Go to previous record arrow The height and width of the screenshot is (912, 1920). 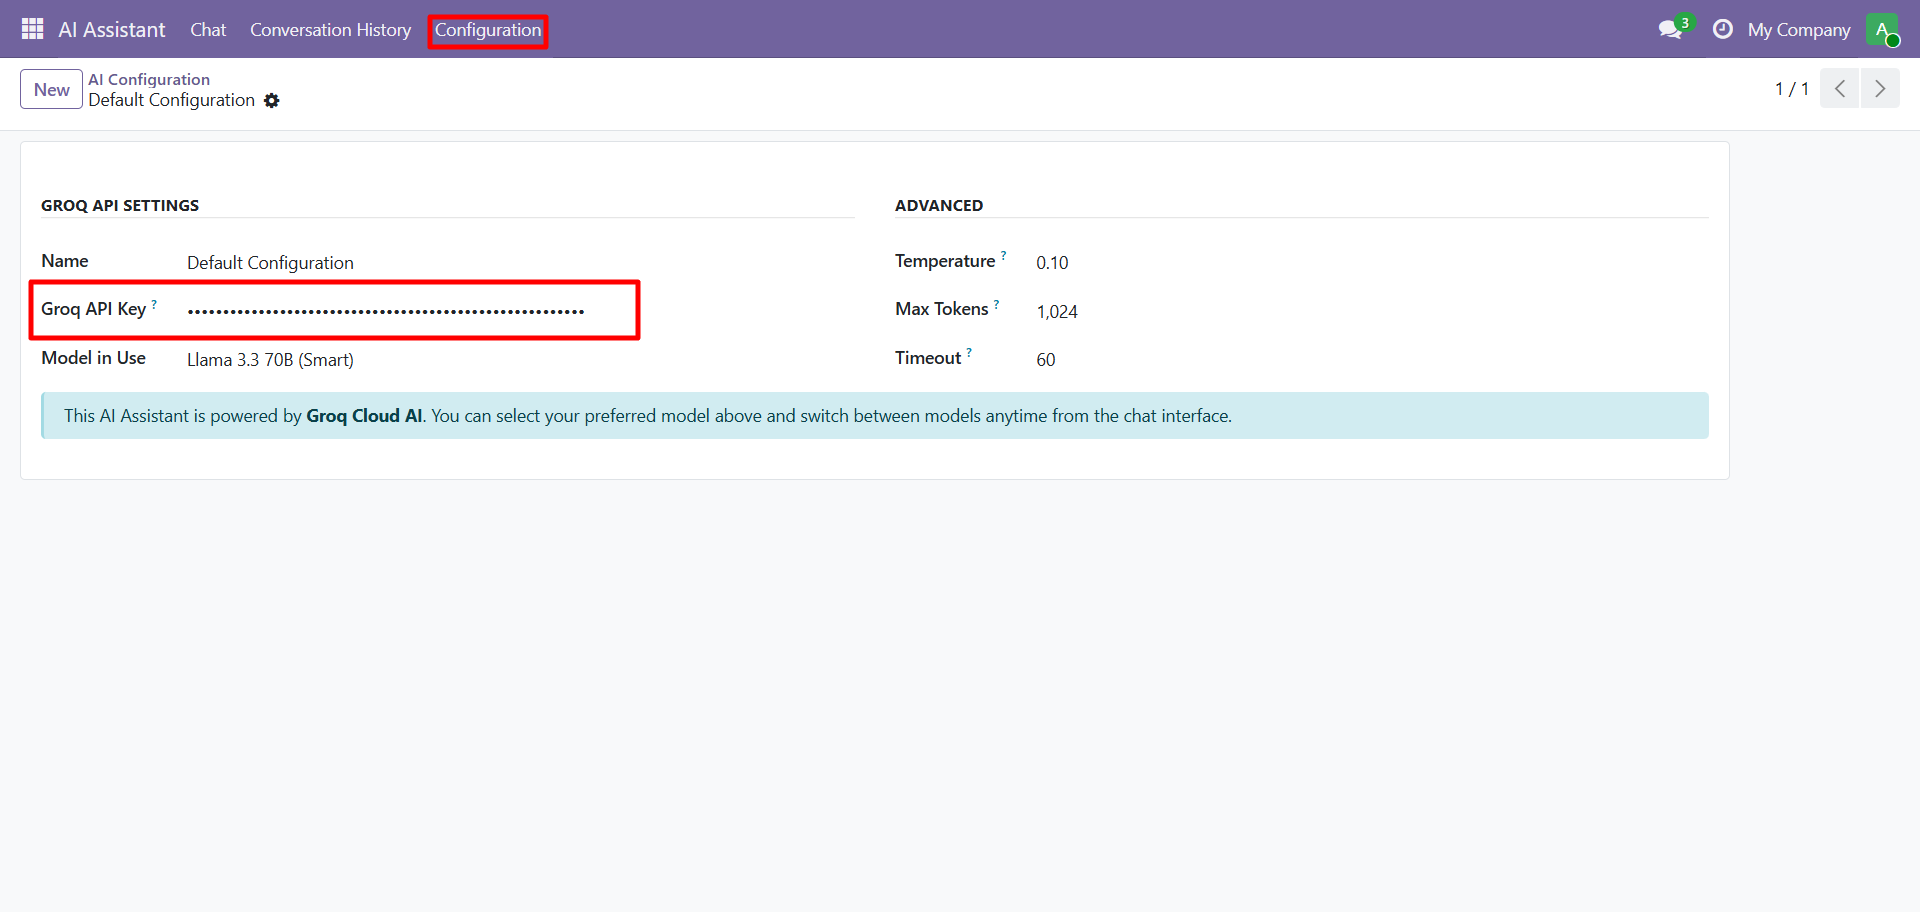coord(1839,89)
